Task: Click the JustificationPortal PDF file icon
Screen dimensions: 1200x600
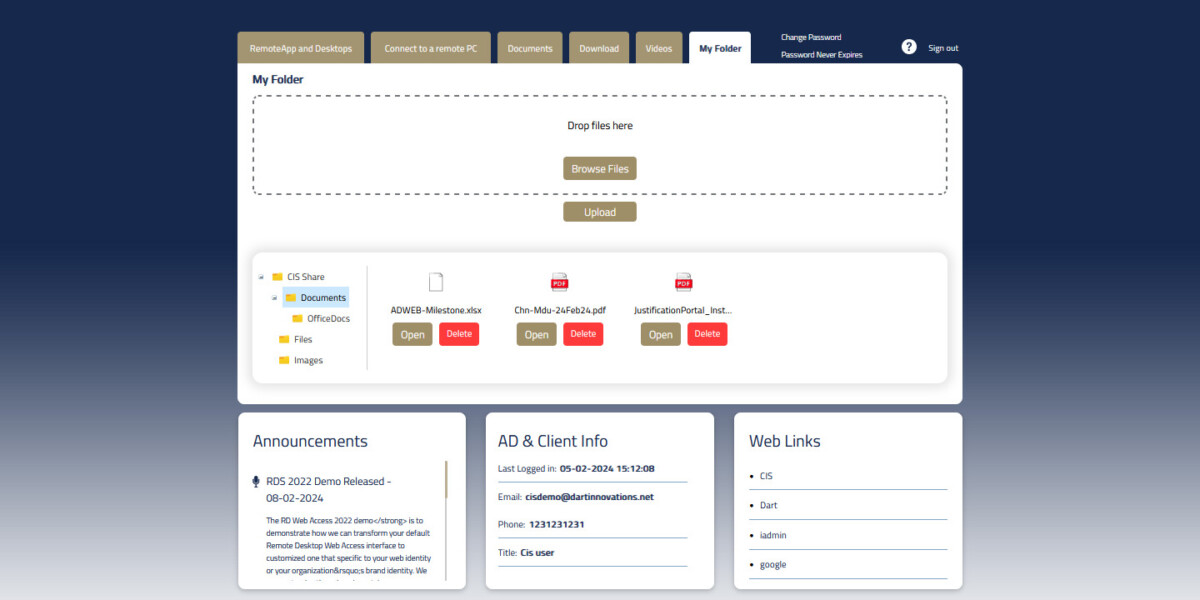Action: coord(683,282)
